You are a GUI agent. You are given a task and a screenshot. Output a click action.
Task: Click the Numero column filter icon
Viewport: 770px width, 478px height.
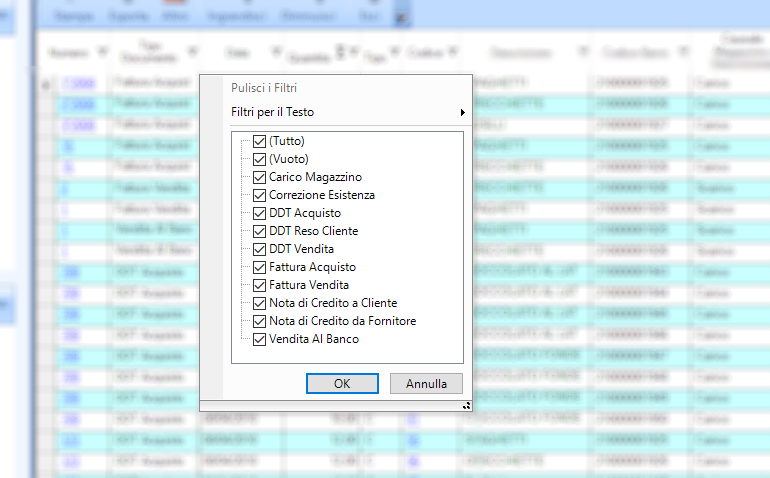(103, 52)
